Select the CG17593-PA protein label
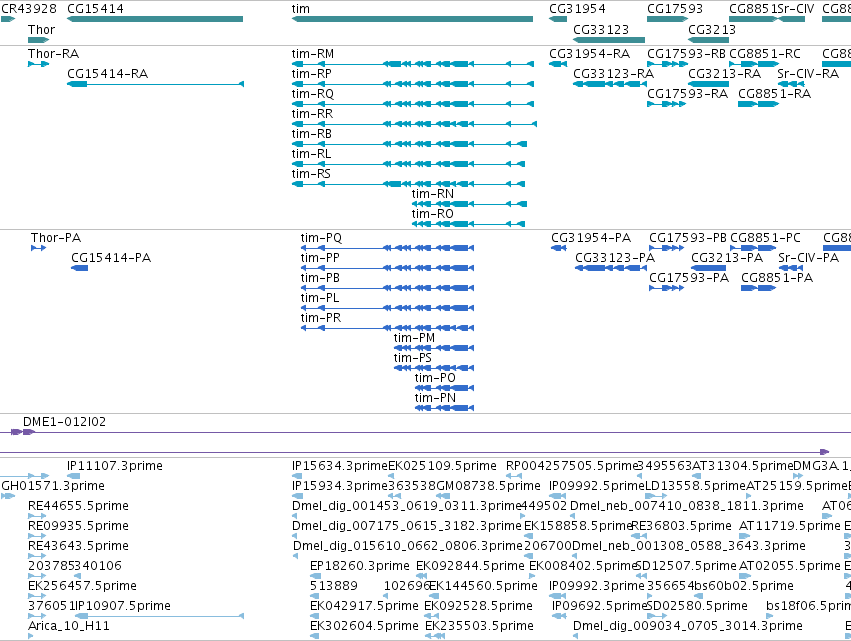Viewport: 851px width, 641px height. [689, 278]
